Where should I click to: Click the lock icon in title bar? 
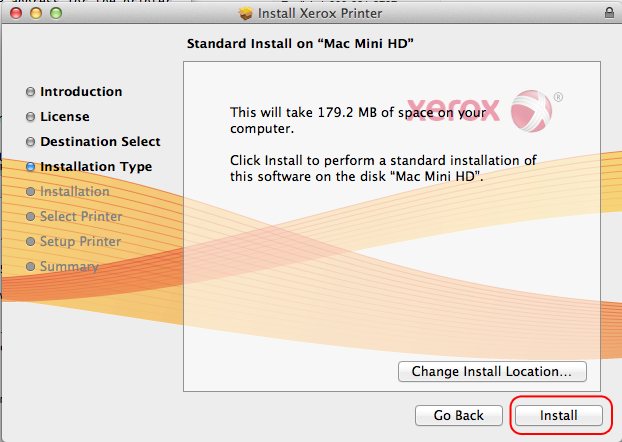610,14
